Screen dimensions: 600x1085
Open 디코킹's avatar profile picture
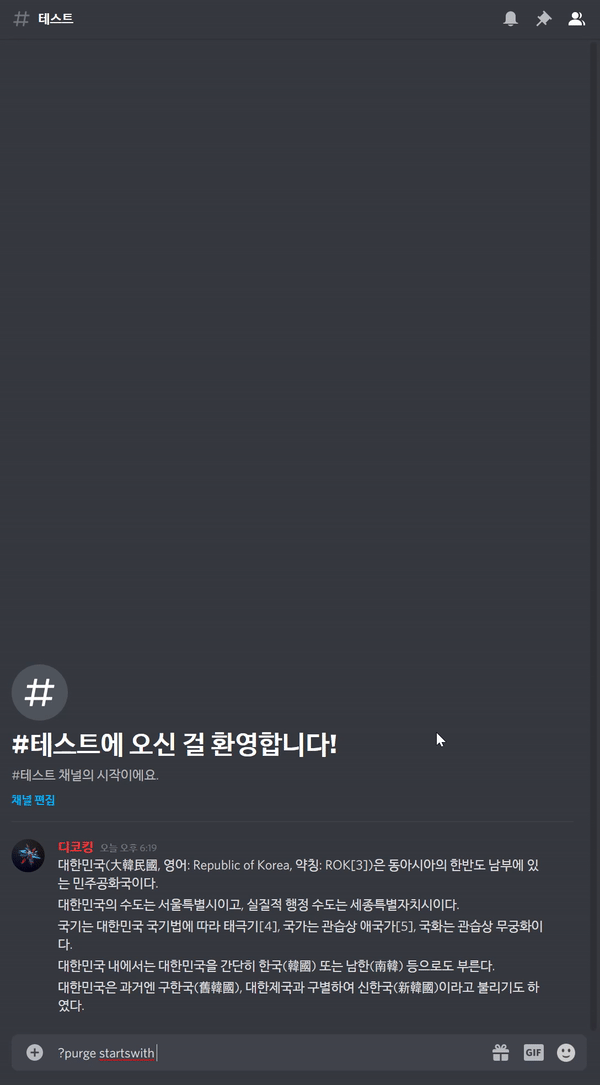coord(28,856)
